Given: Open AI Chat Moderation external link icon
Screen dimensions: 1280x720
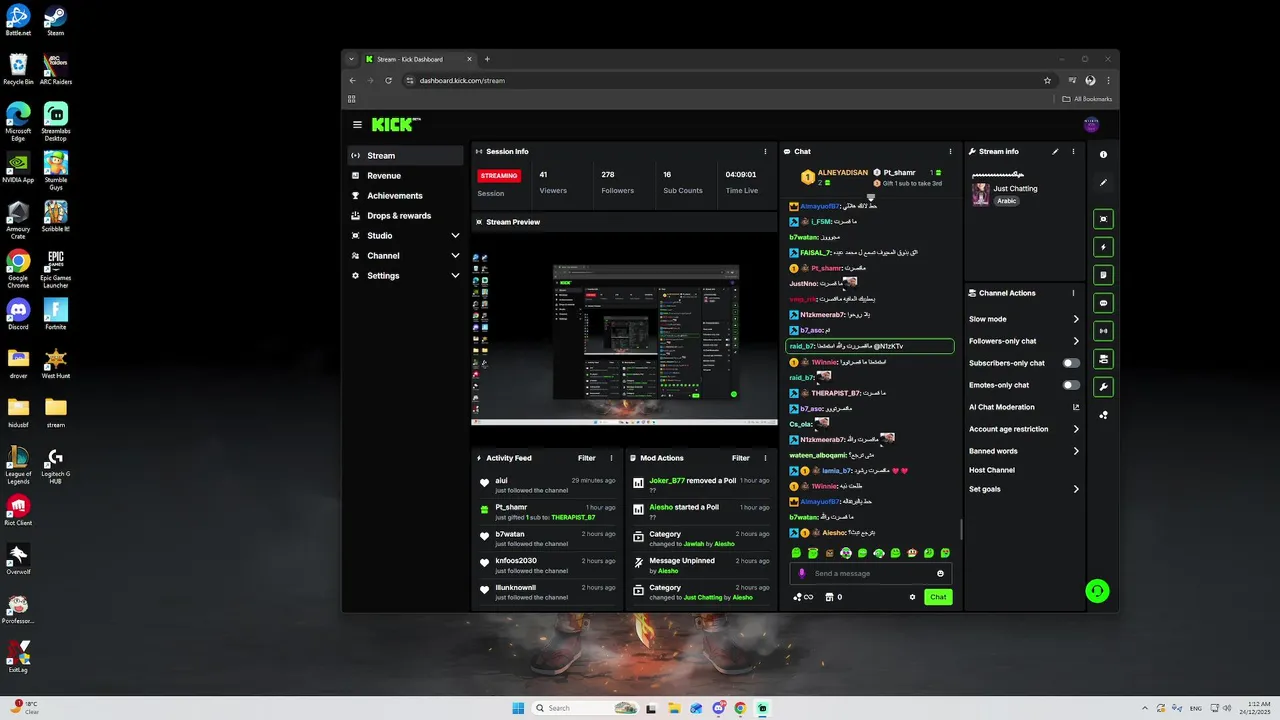Looking at the screenshot, I should click(x=1076, y=407).
